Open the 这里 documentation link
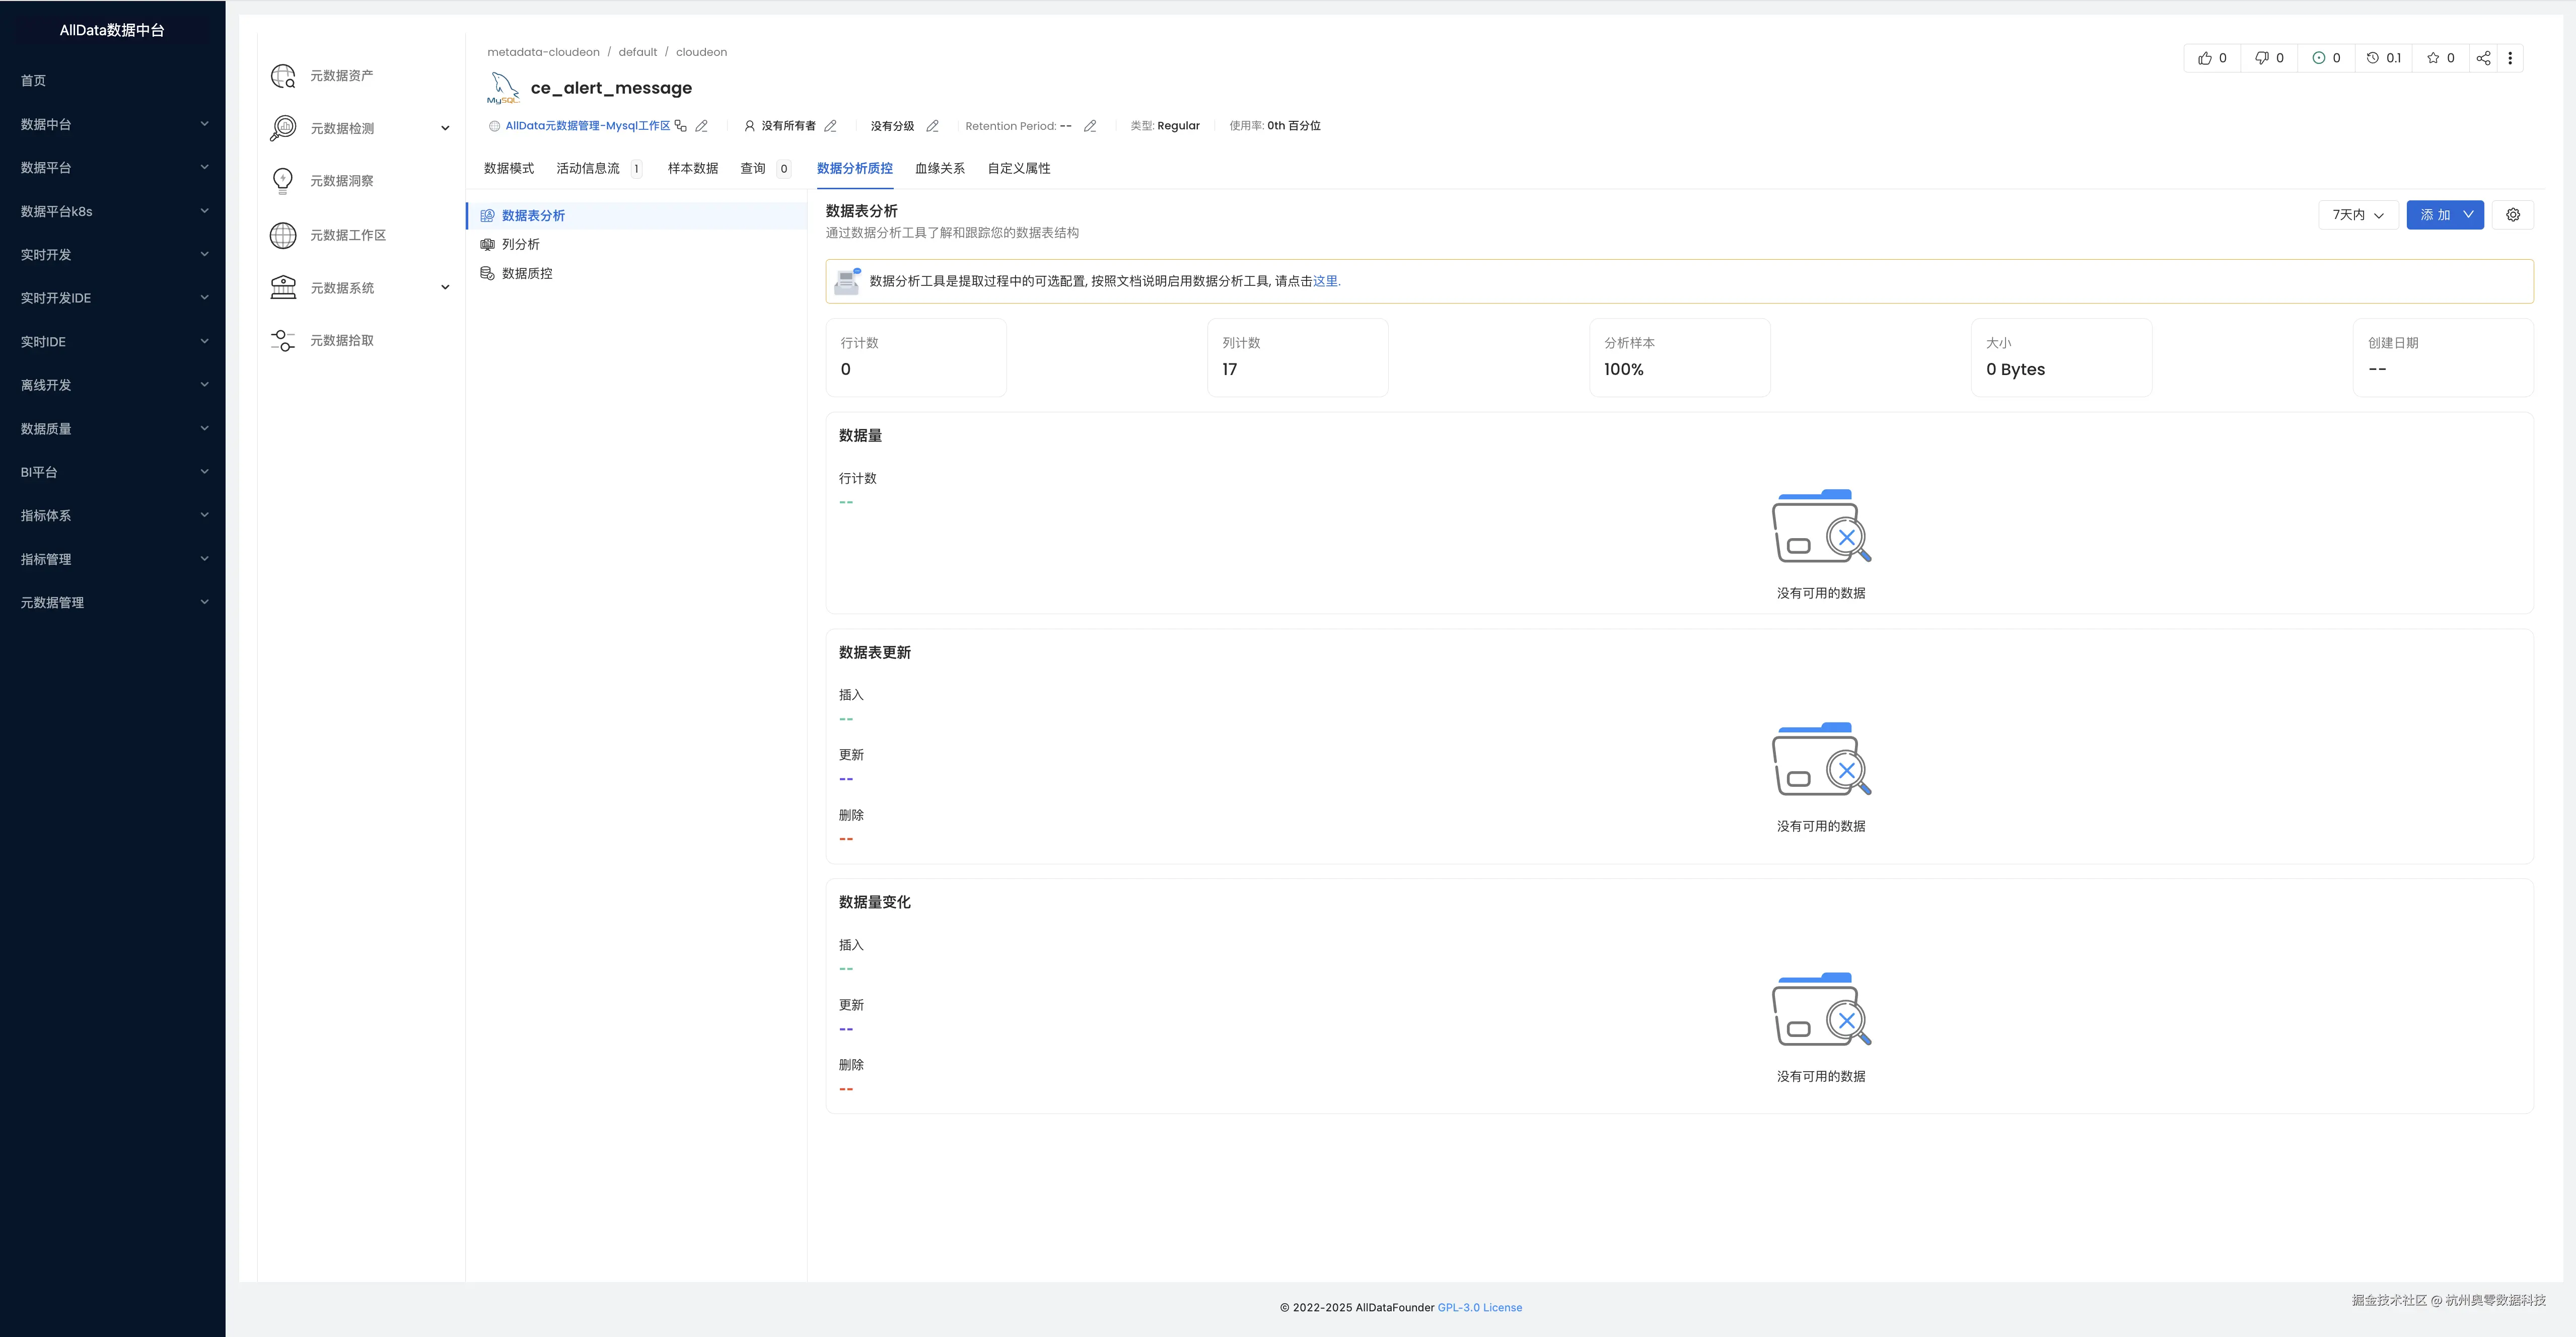This screenshot has height=1337, width=2576. point(1325,282)
